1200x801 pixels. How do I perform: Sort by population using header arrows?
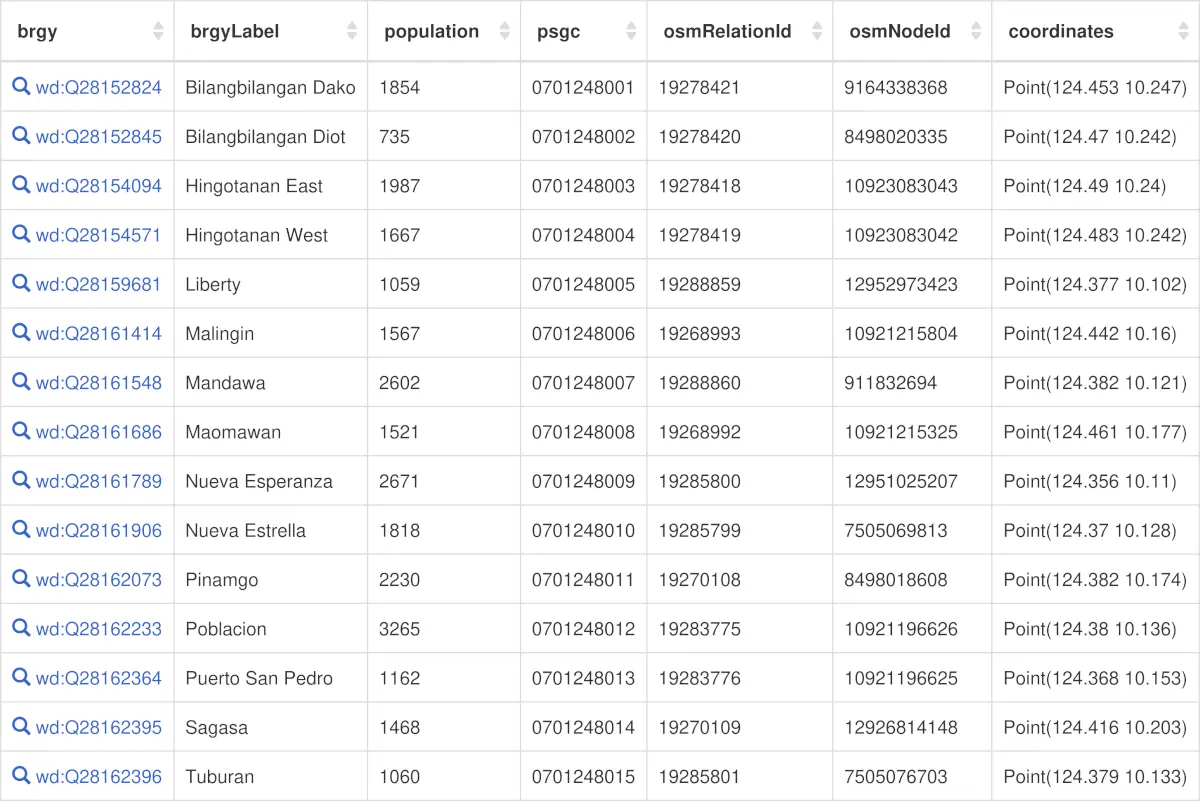click(505, 31)
